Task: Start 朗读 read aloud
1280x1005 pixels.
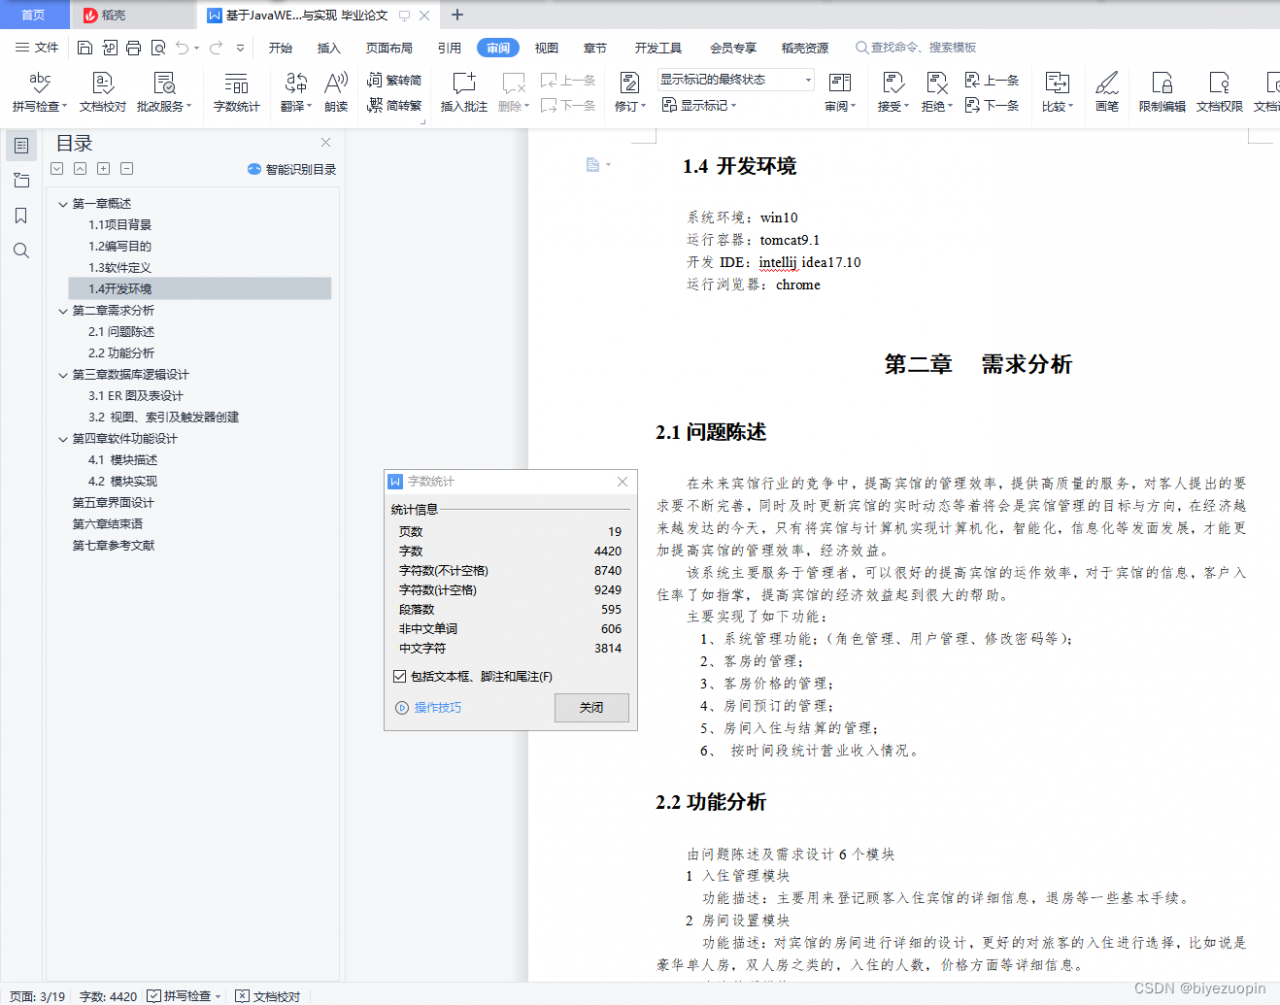Action: coord(335,90)
